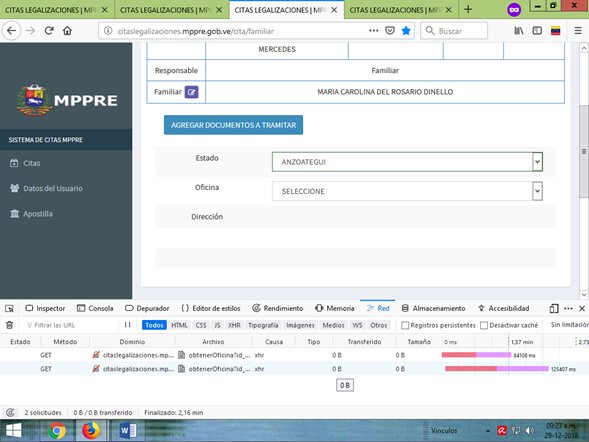Open the Depurador tab
This screenshot has width=589, height=442.
click(147, 308)
